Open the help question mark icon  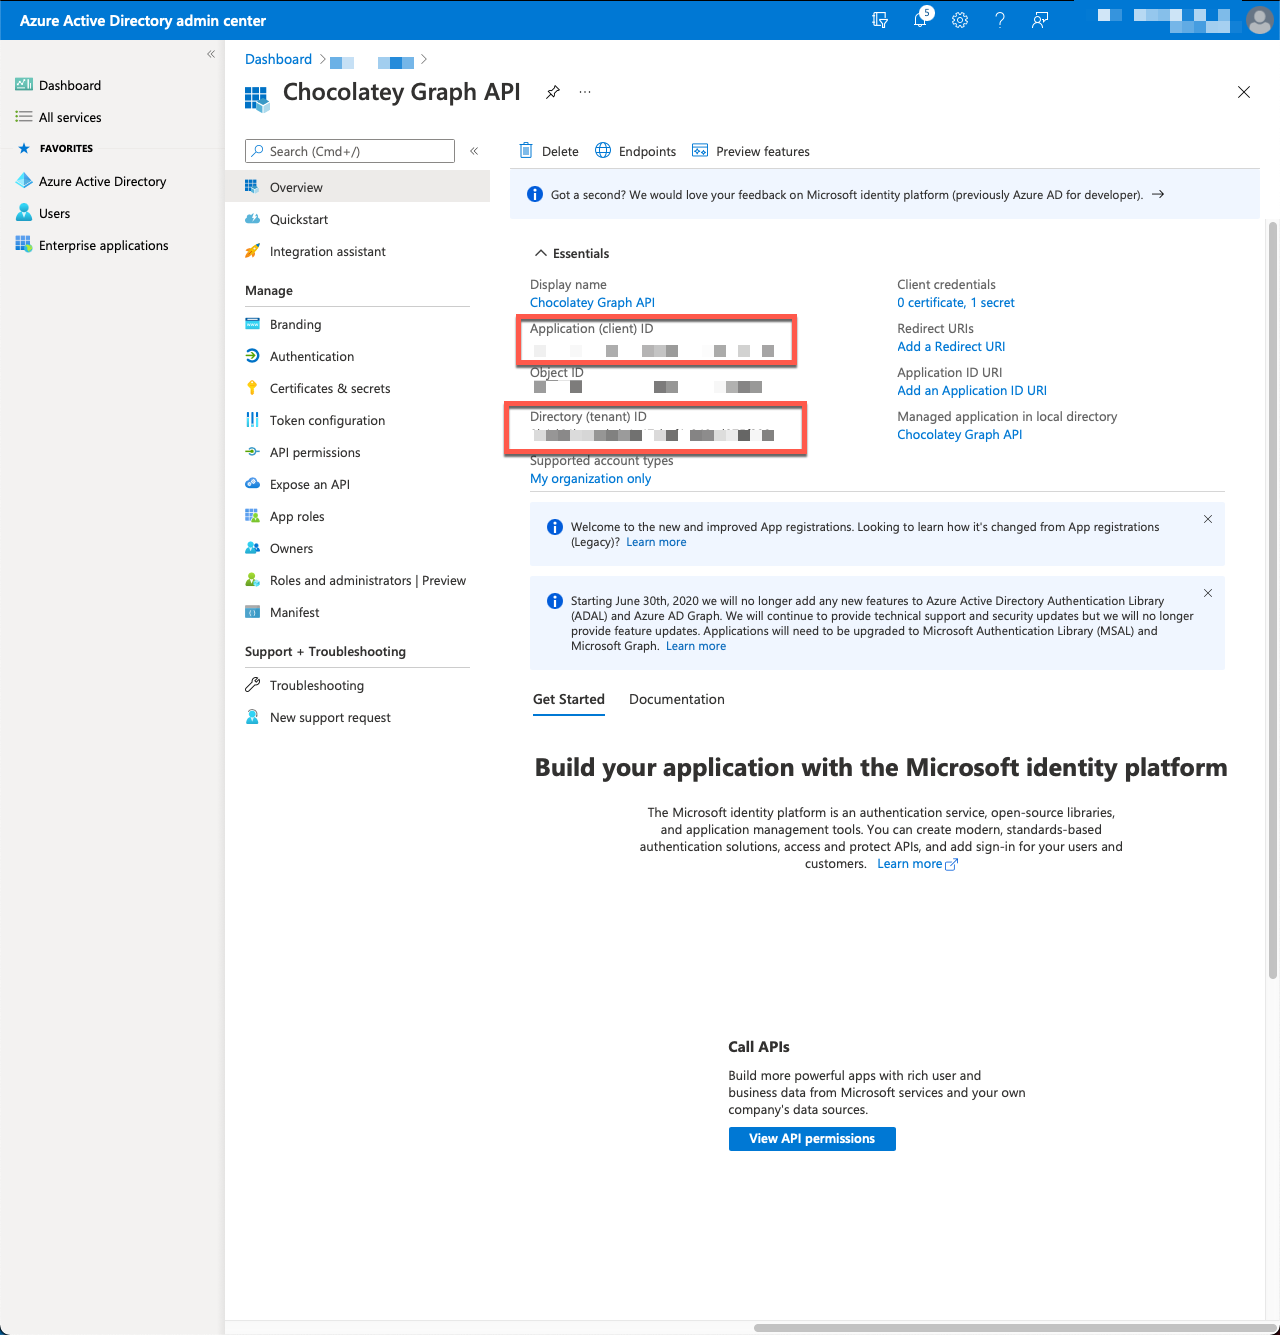tap(1000, 20)
